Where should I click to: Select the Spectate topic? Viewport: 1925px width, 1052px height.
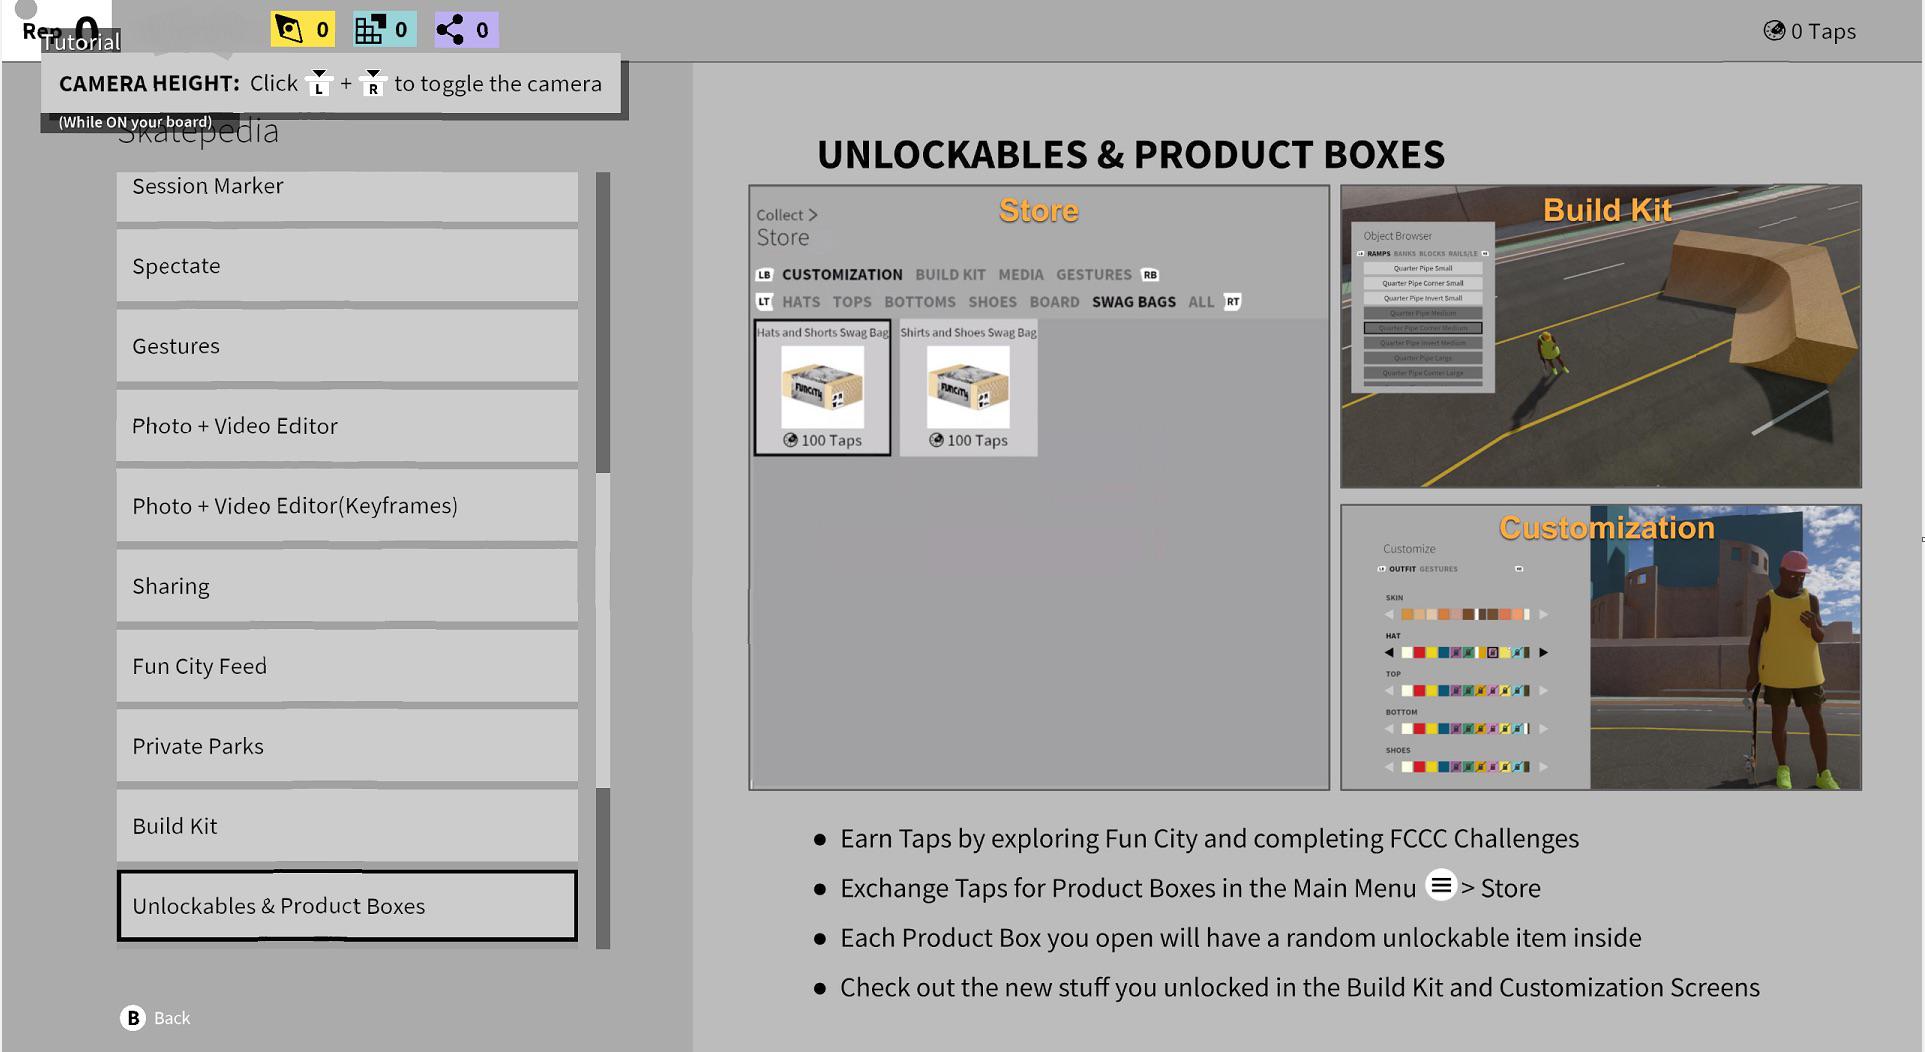point(347,266)
